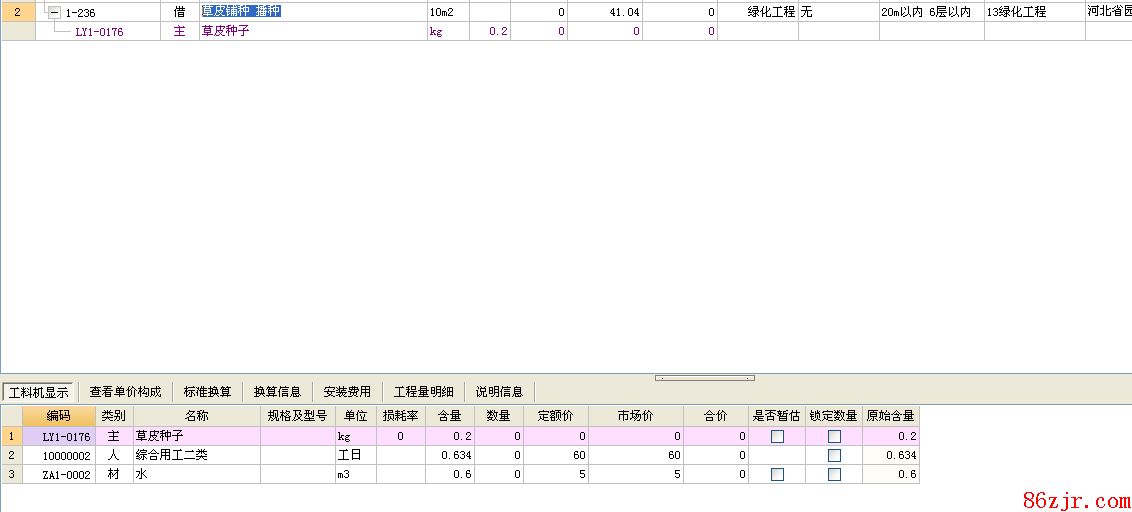The width and height of the screenshot is (1132, 512).
Task: Show the 说明信息 tab
Action: pyautogui.click(x=499, y=392)
